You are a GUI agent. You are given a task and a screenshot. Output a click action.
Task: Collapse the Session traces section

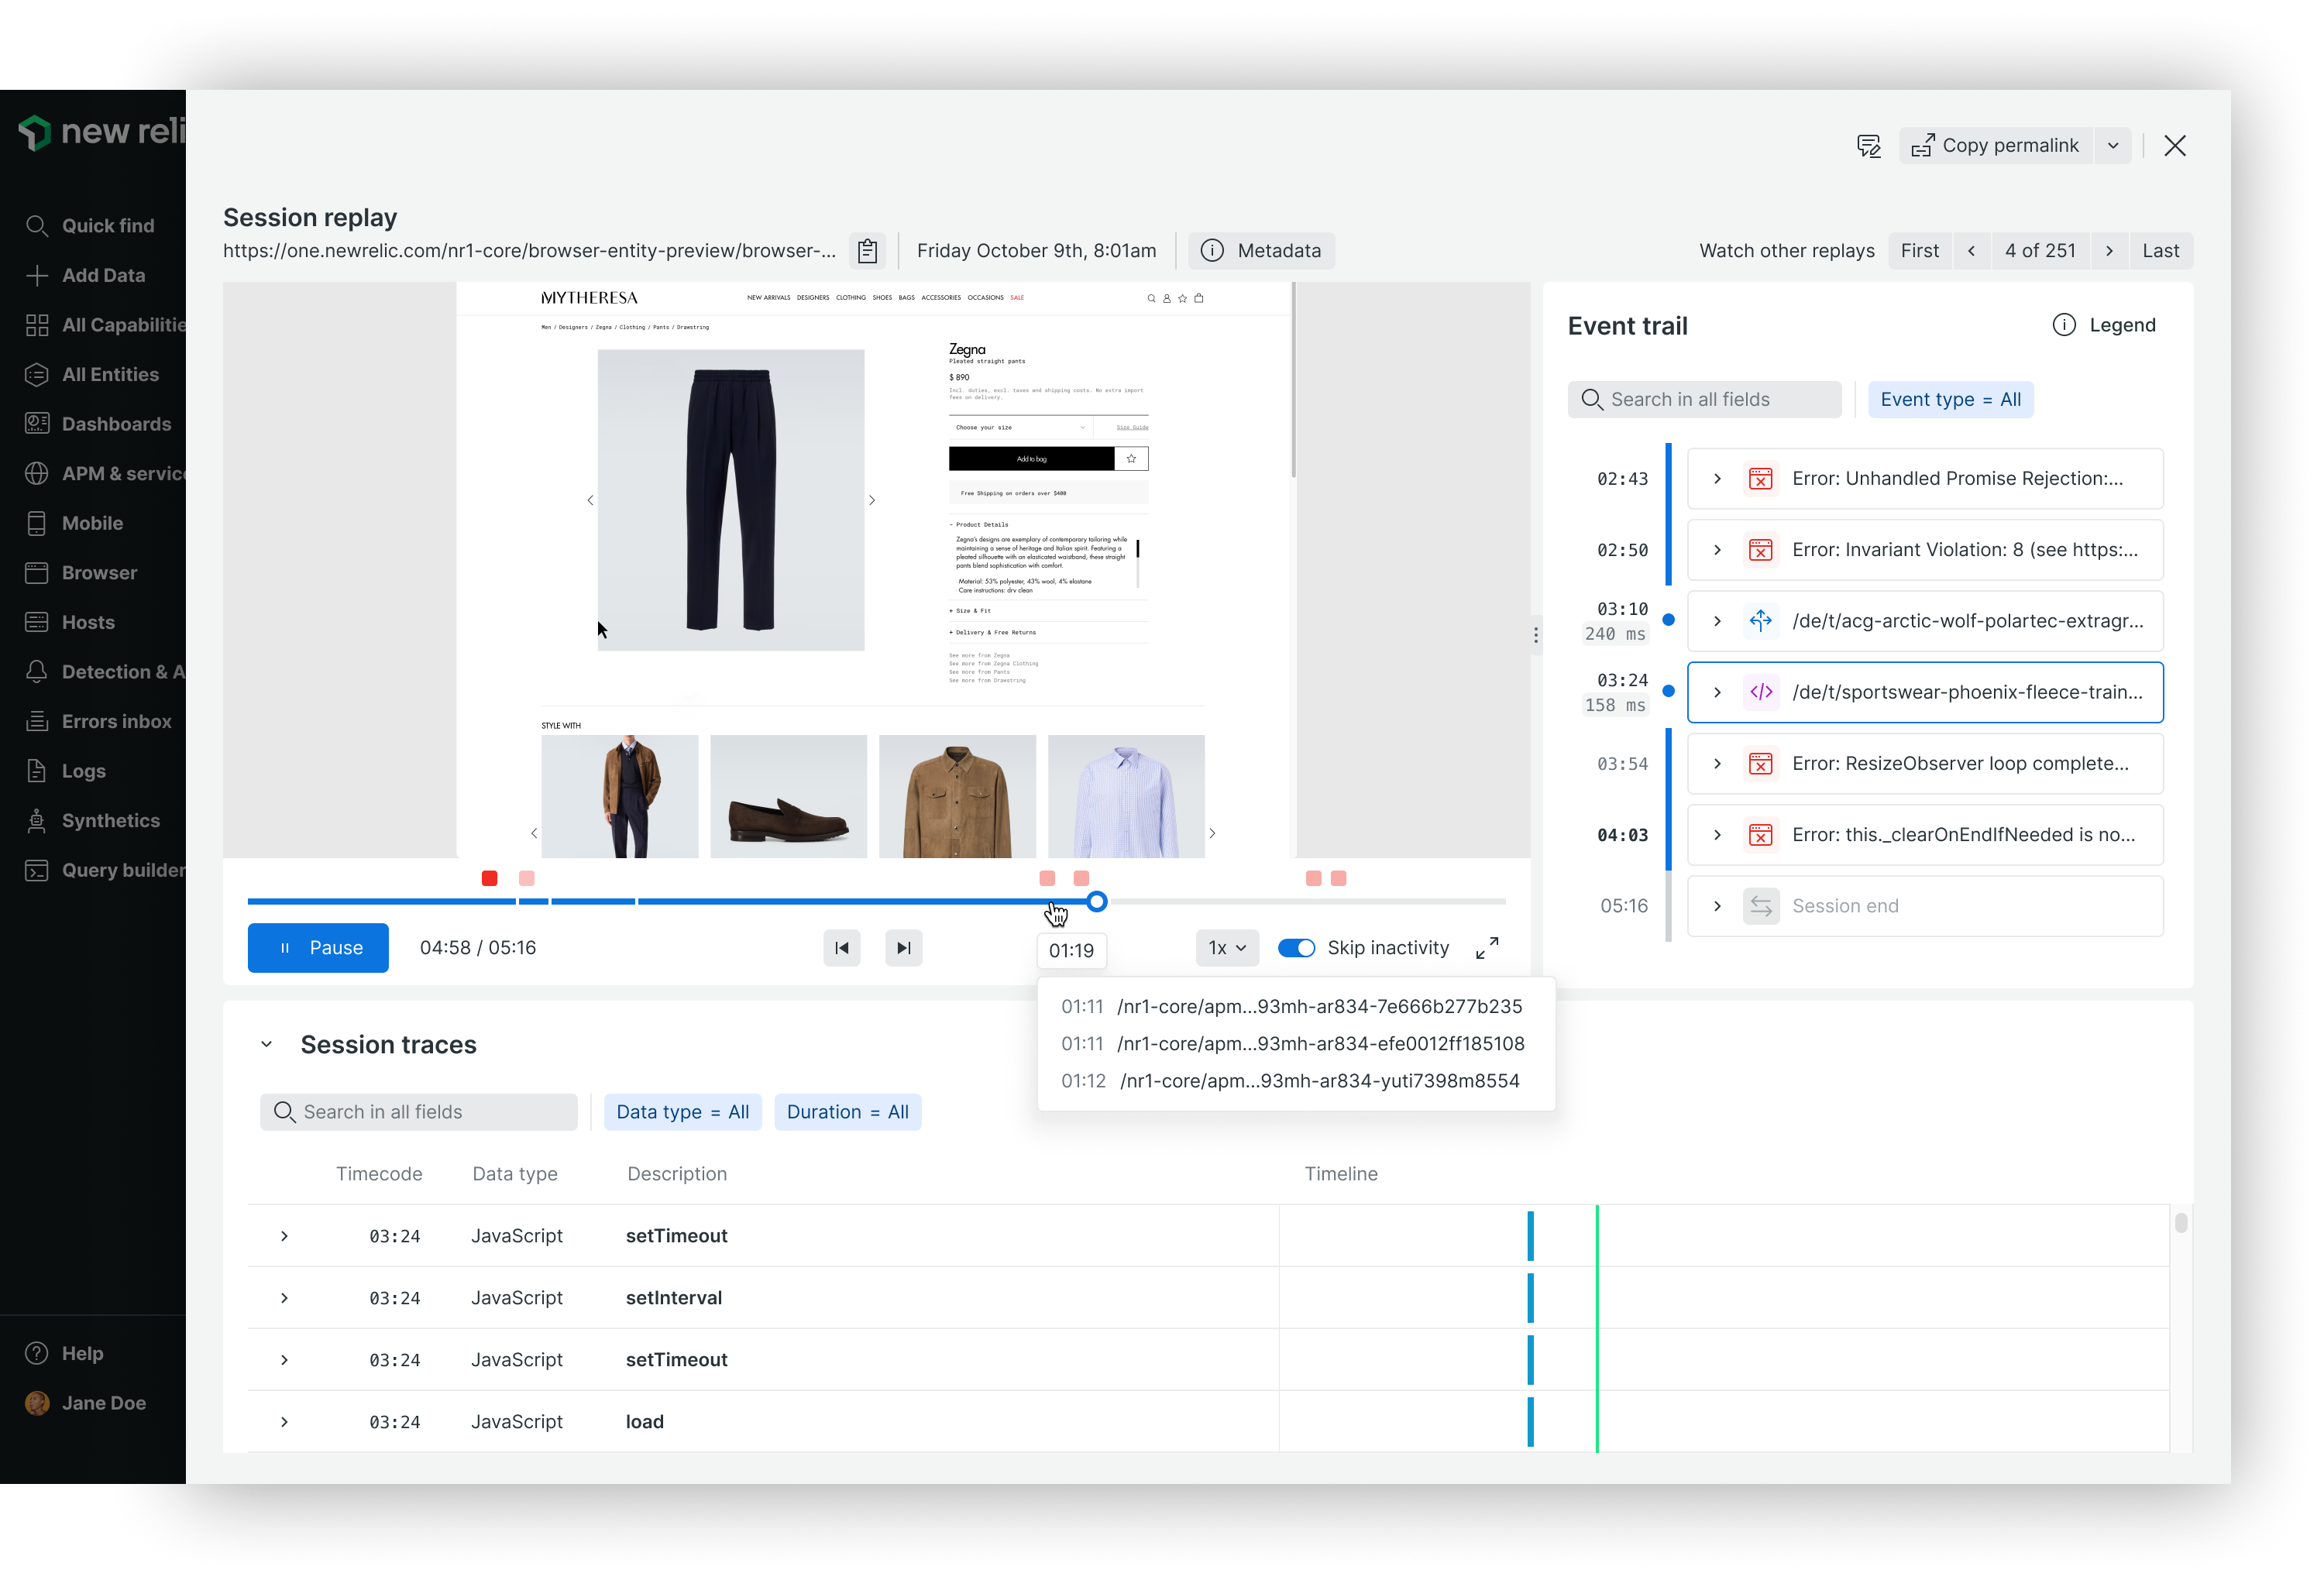click(266, 1045)
